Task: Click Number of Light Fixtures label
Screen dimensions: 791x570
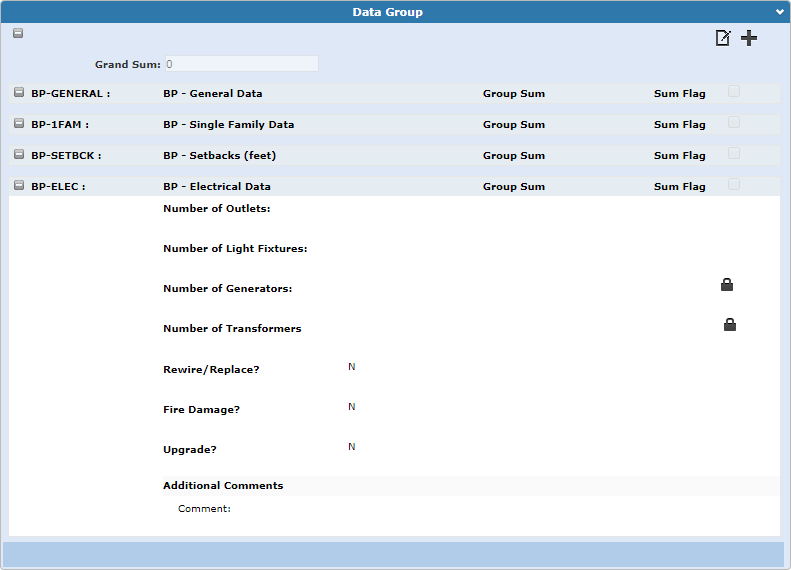Action: [x=235, y=249]
